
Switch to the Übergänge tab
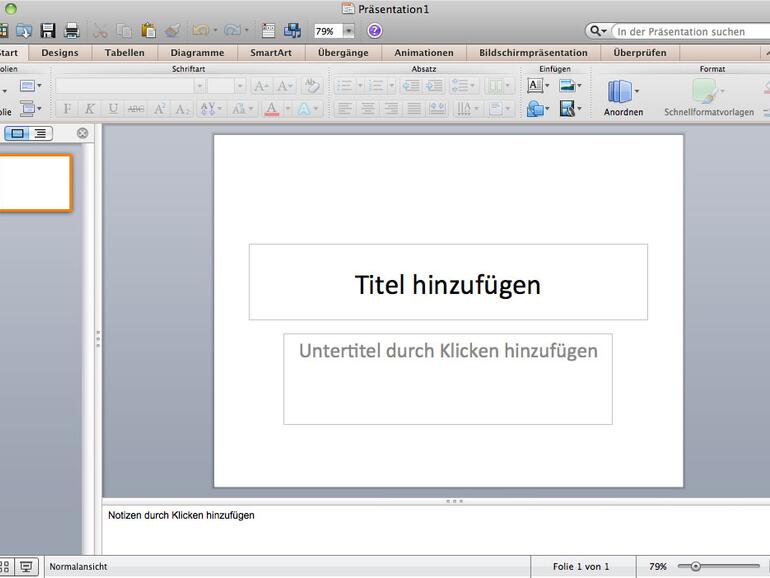pos(343,53)
